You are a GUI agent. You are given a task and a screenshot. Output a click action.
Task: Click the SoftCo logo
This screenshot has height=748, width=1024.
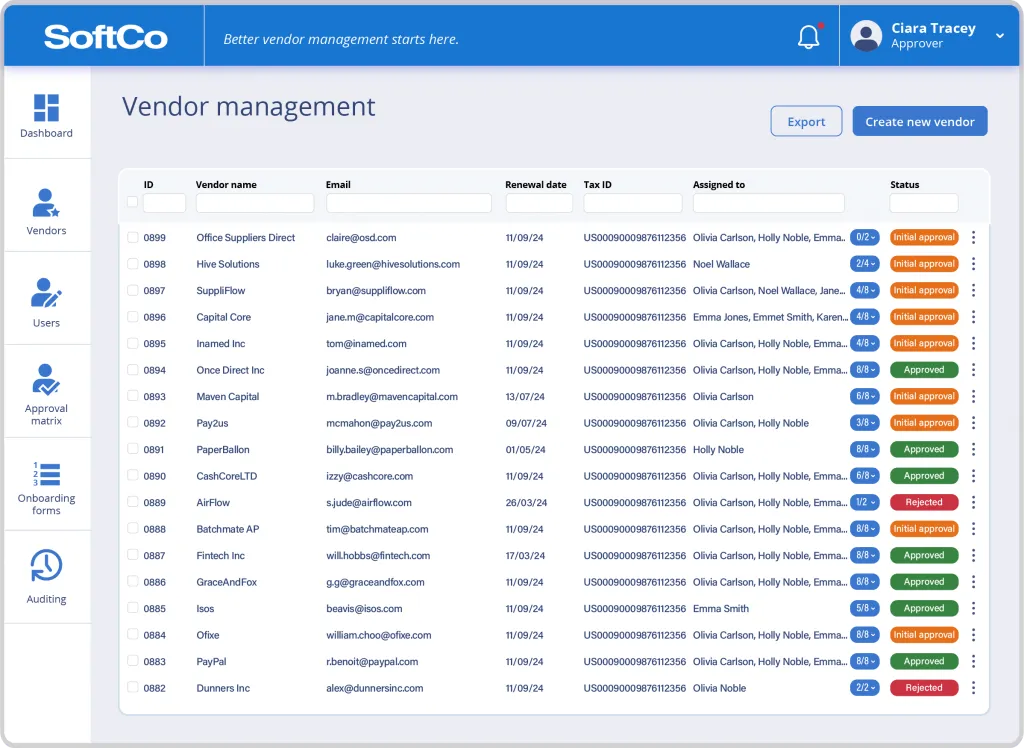(x=105, y=37)
